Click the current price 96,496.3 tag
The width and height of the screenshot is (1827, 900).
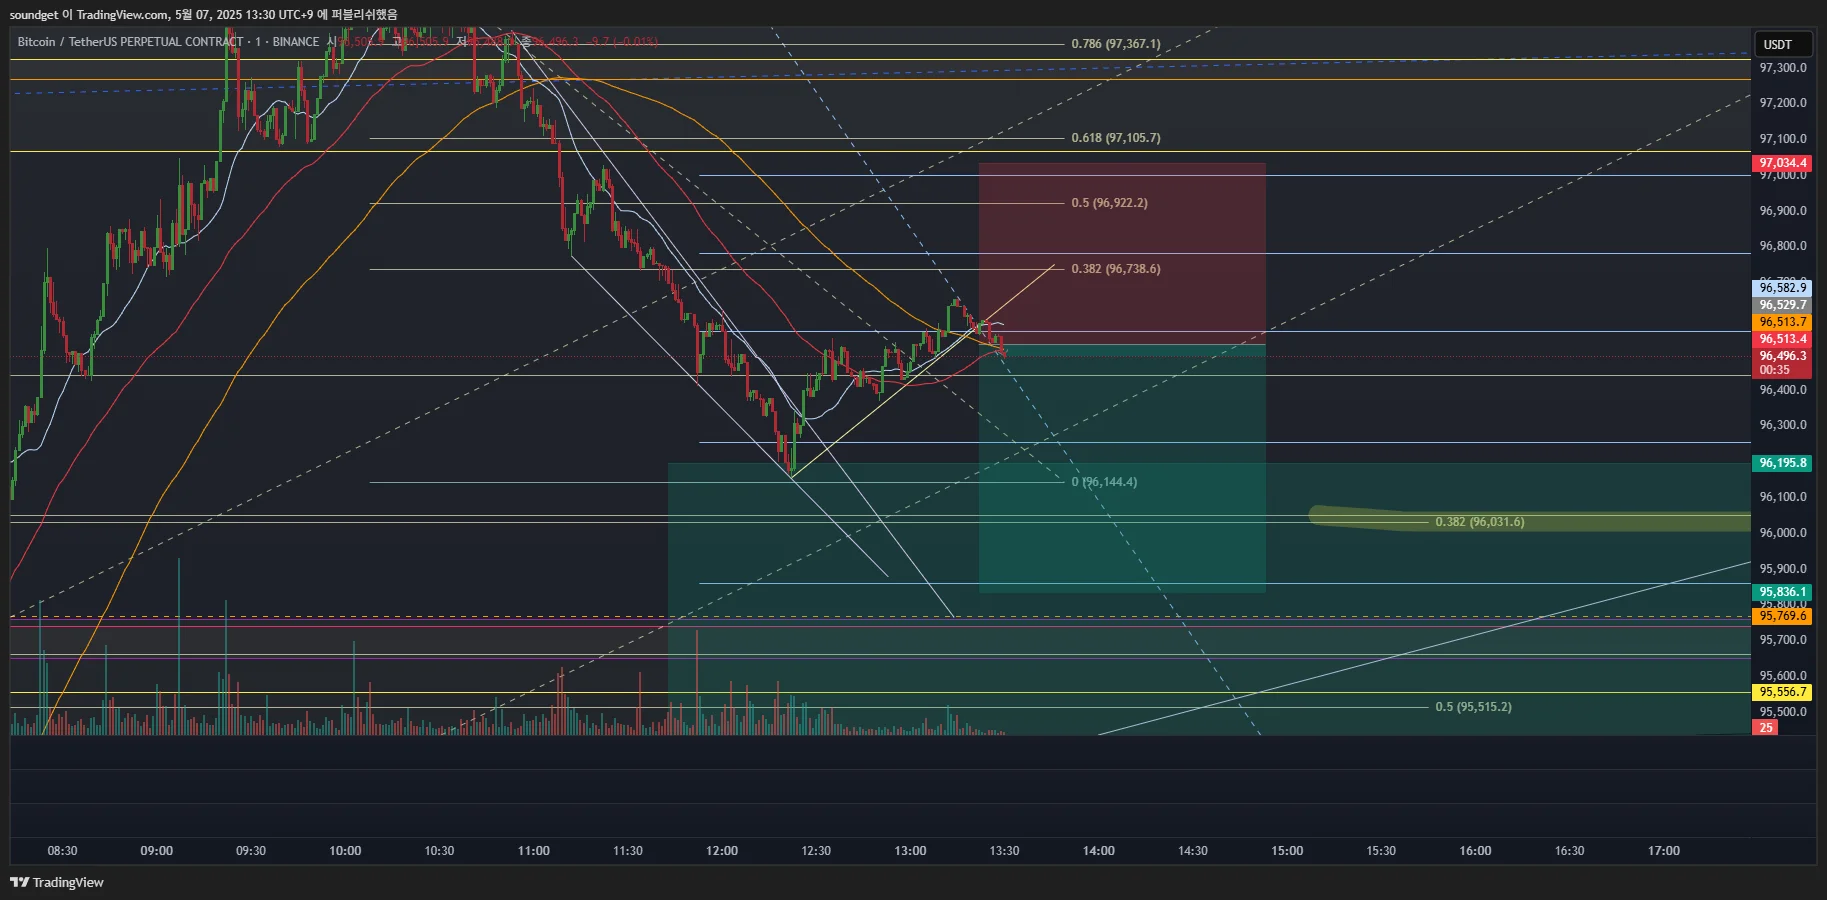1783,356
